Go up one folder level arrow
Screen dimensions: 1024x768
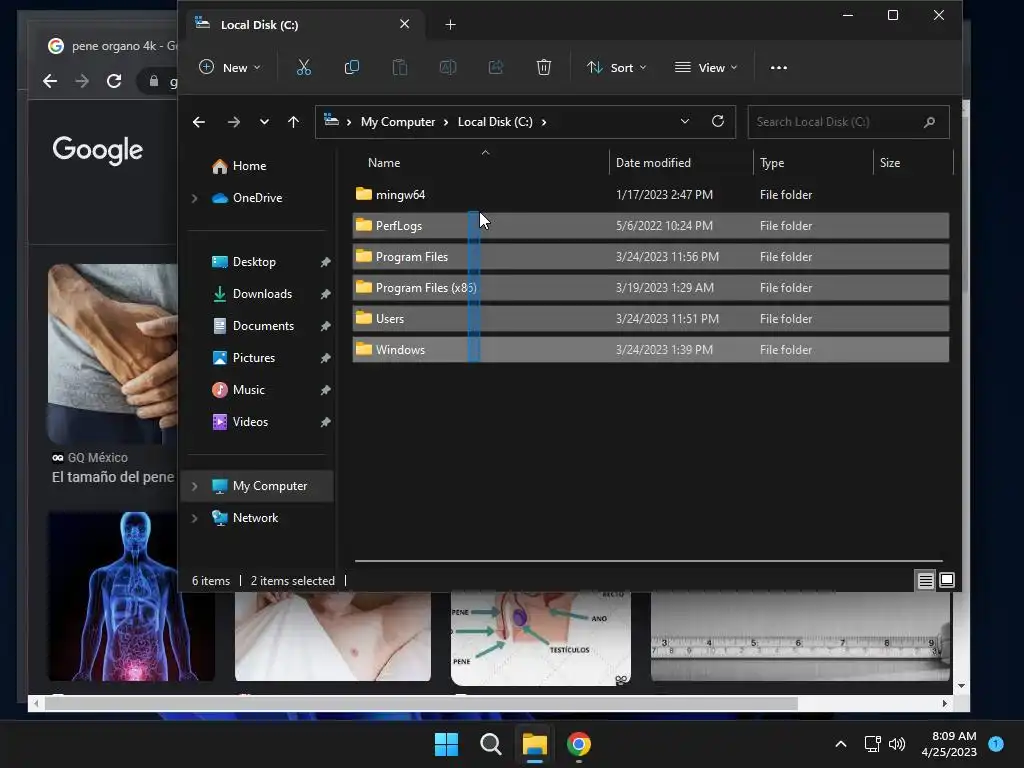point(293,122)
